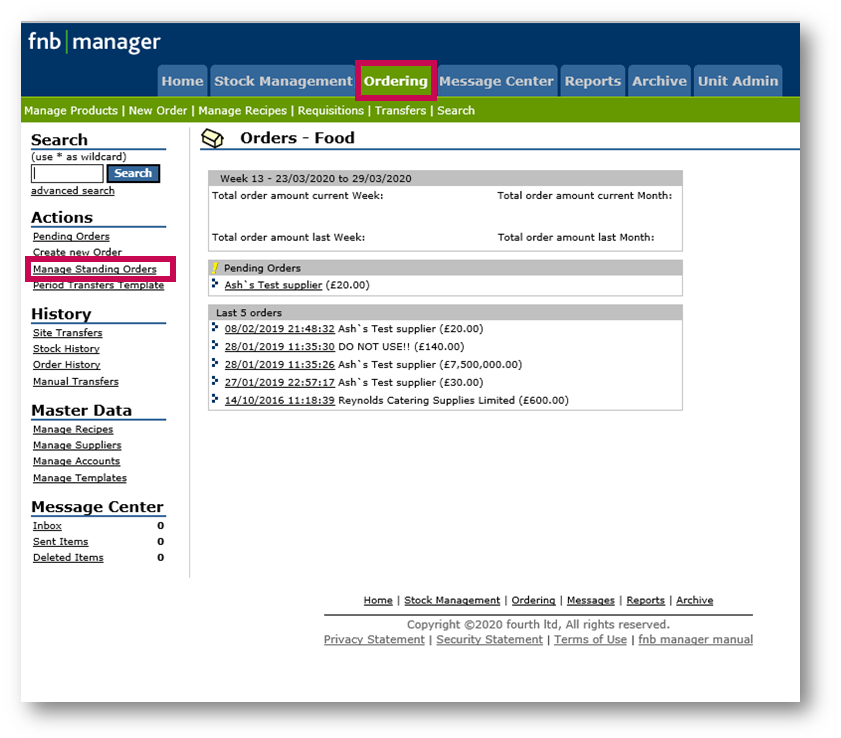Open Manage Standing Orders link

tap(94, 269)
